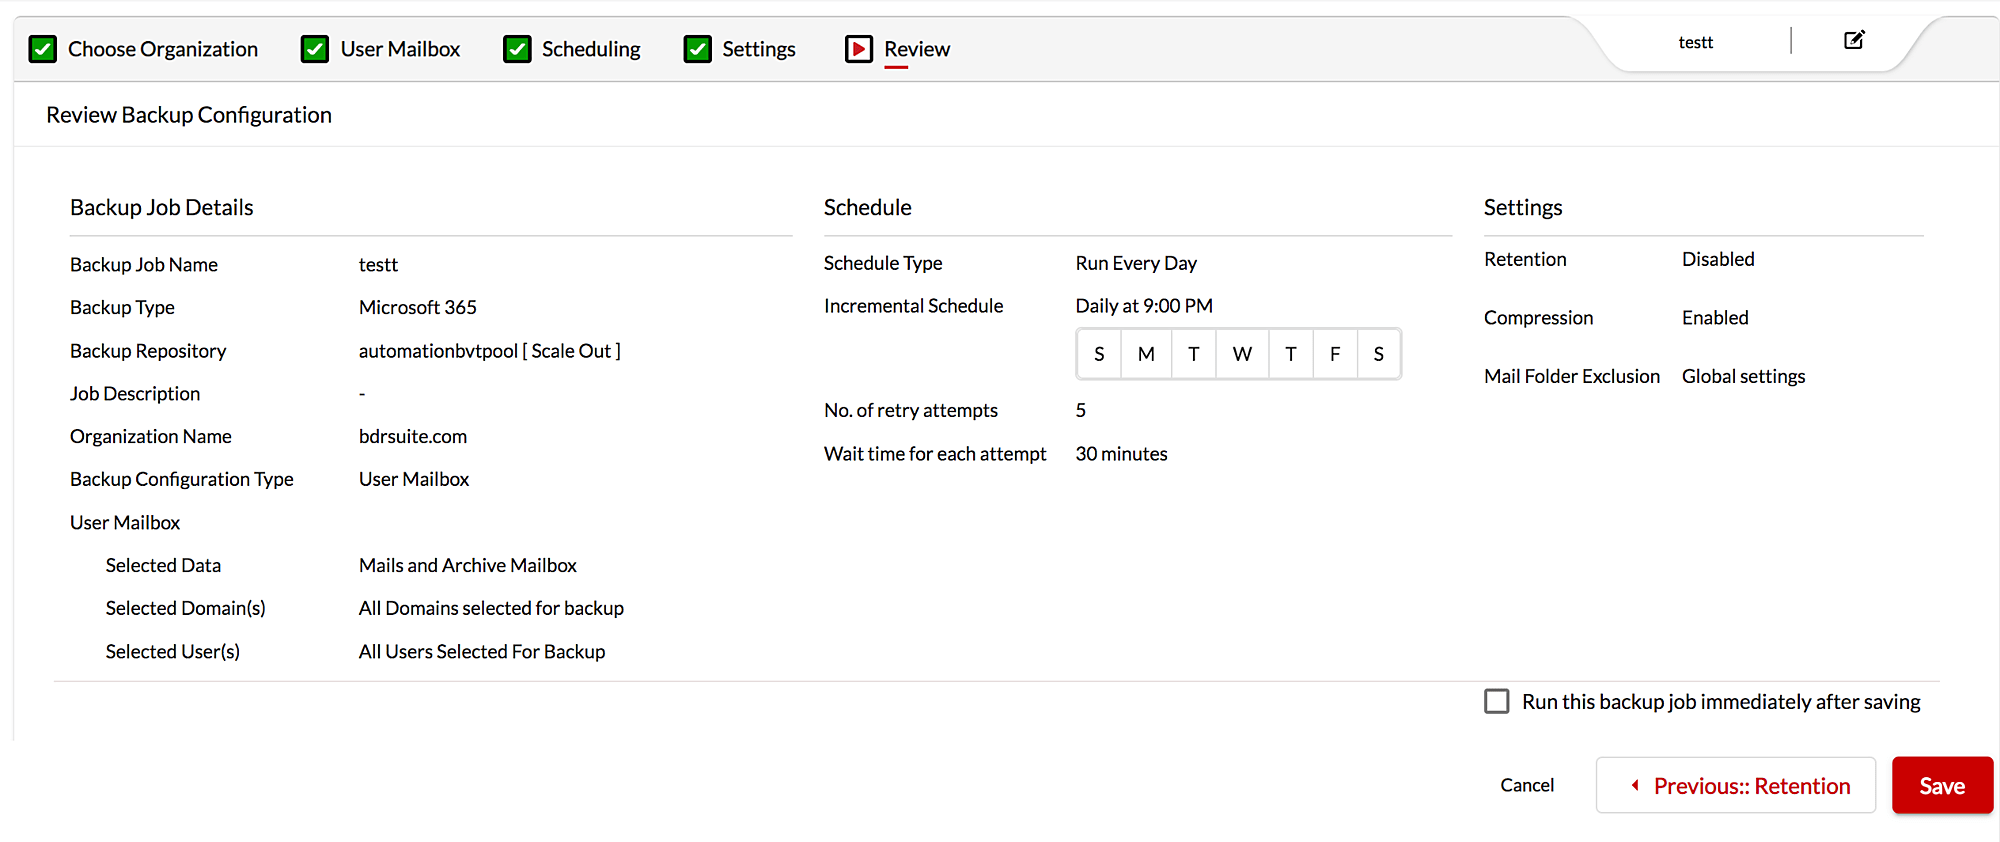The height and width of the screenshot is (842, 2000).
Task: Click the Settings step green check icon
Action: pyautogui.click(x=698, y=49)
